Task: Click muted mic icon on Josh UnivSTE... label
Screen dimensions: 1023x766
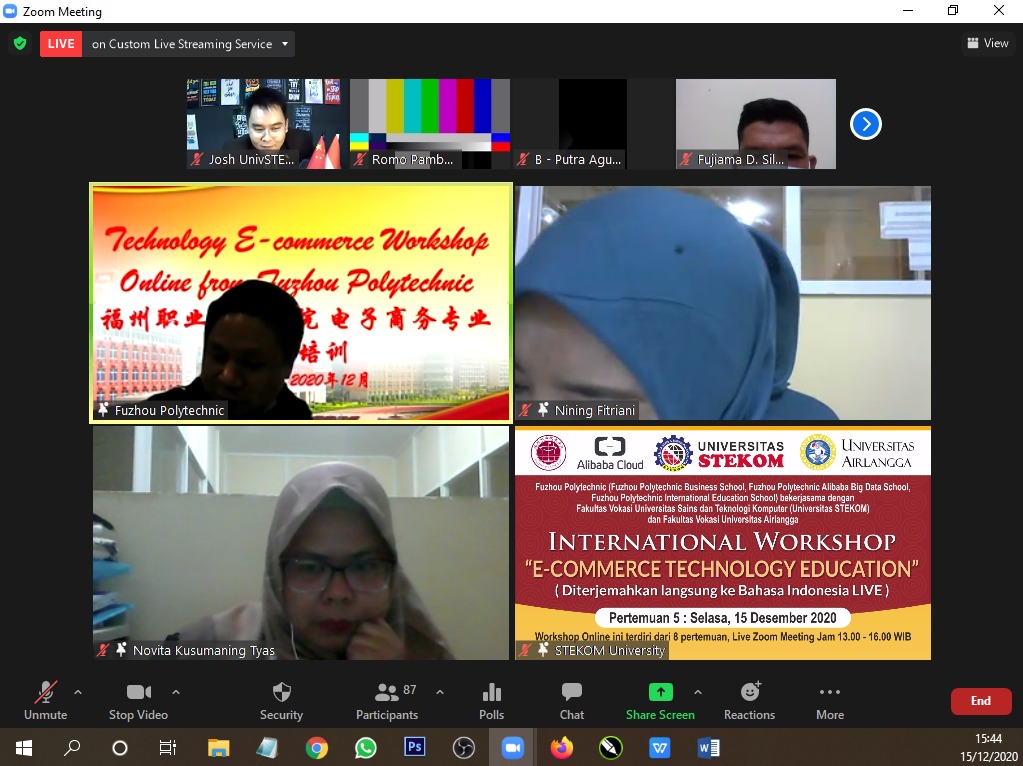Action: pos(196,159)
